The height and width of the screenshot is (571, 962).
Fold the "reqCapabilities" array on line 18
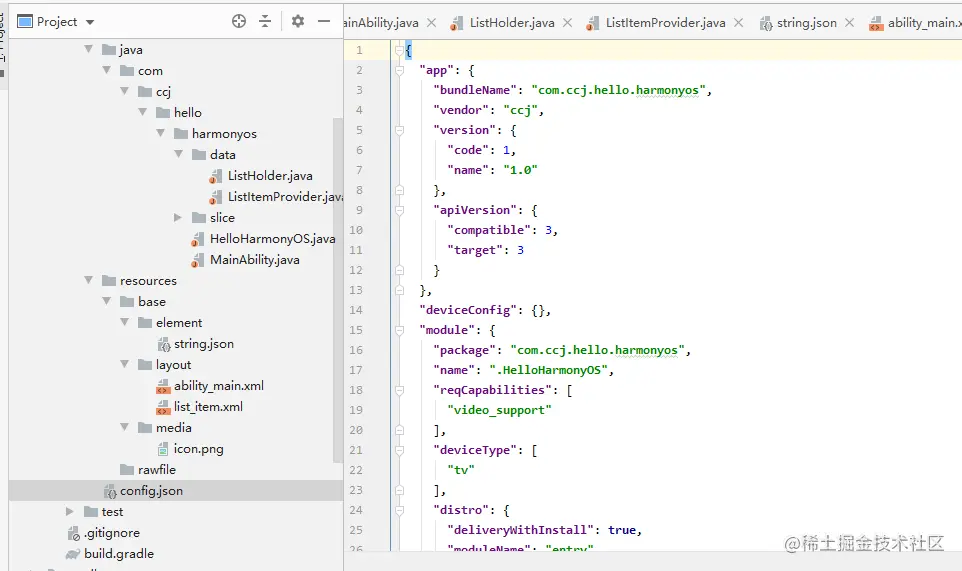coord(399,390)
